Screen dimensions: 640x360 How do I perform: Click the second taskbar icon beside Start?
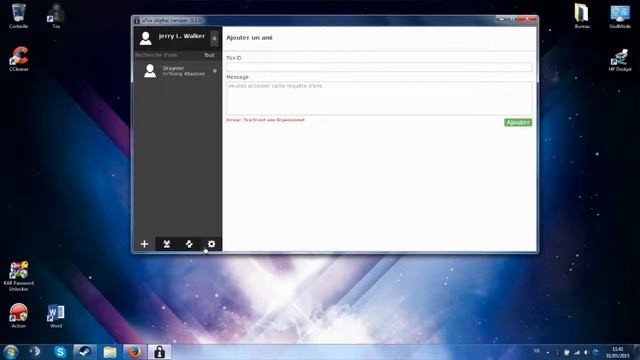coord(35,352)
